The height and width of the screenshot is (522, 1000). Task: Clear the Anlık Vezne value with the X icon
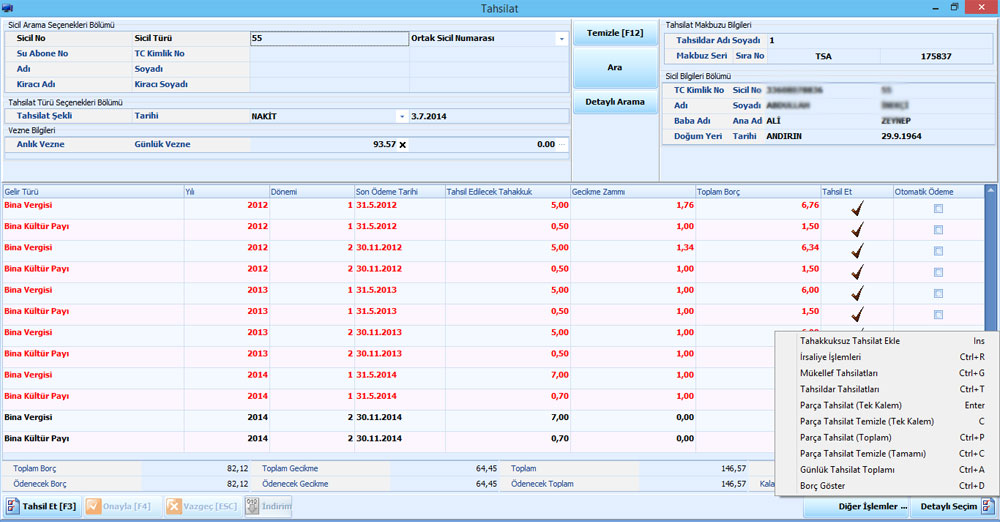click(402, 145)
